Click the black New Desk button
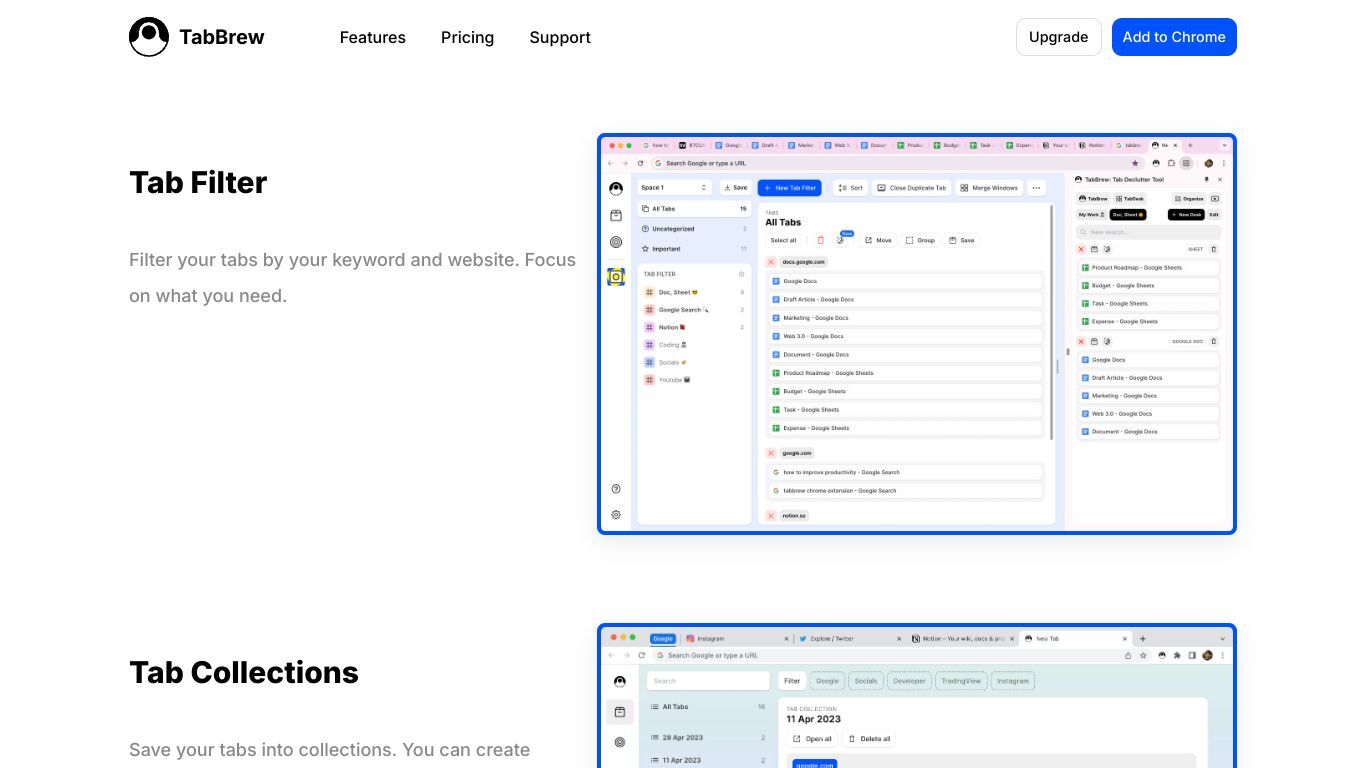Image resolution: width=1366 pixels, height=768 pixels. click(1186, 215)
